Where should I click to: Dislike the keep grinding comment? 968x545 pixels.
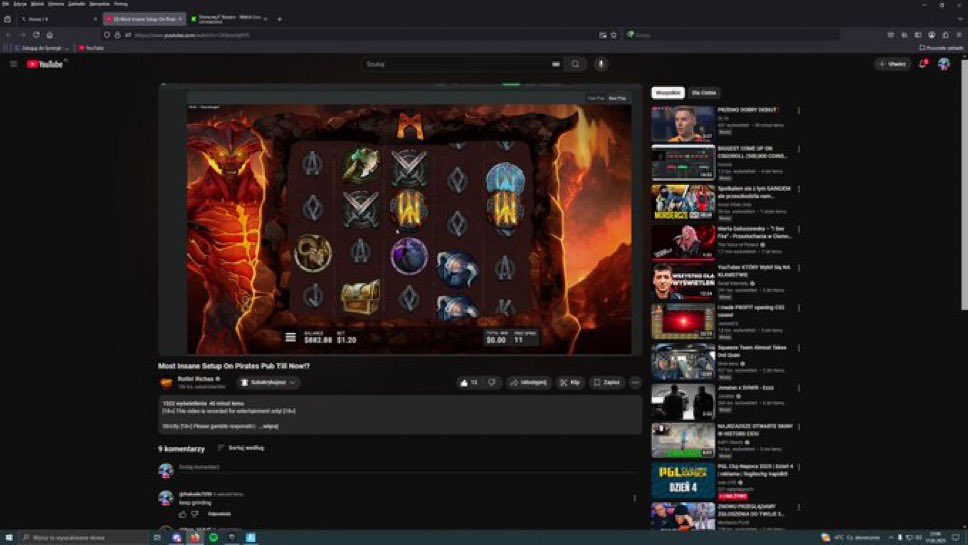tap(195, 514)
